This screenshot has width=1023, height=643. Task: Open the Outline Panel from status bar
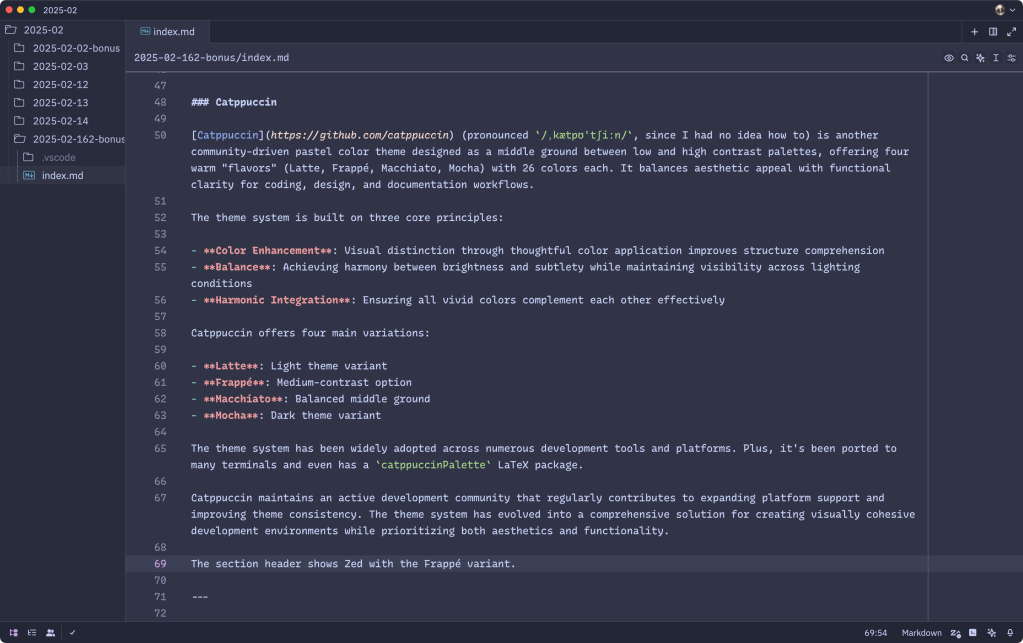point(32,632)
